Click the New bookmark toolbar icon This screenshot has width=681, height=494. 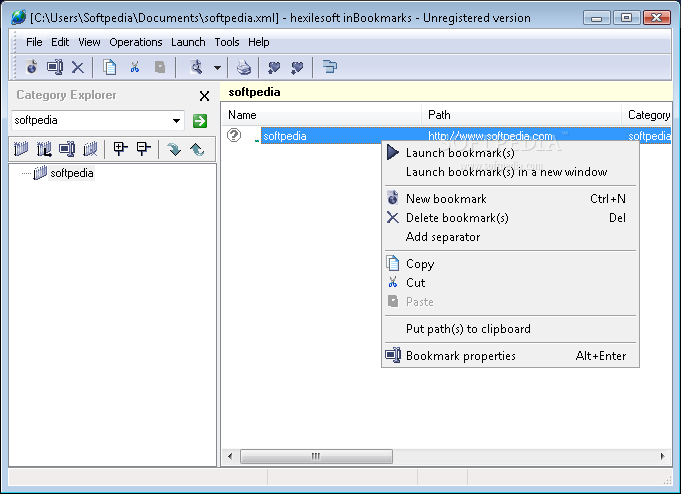[x=32, y=67]
